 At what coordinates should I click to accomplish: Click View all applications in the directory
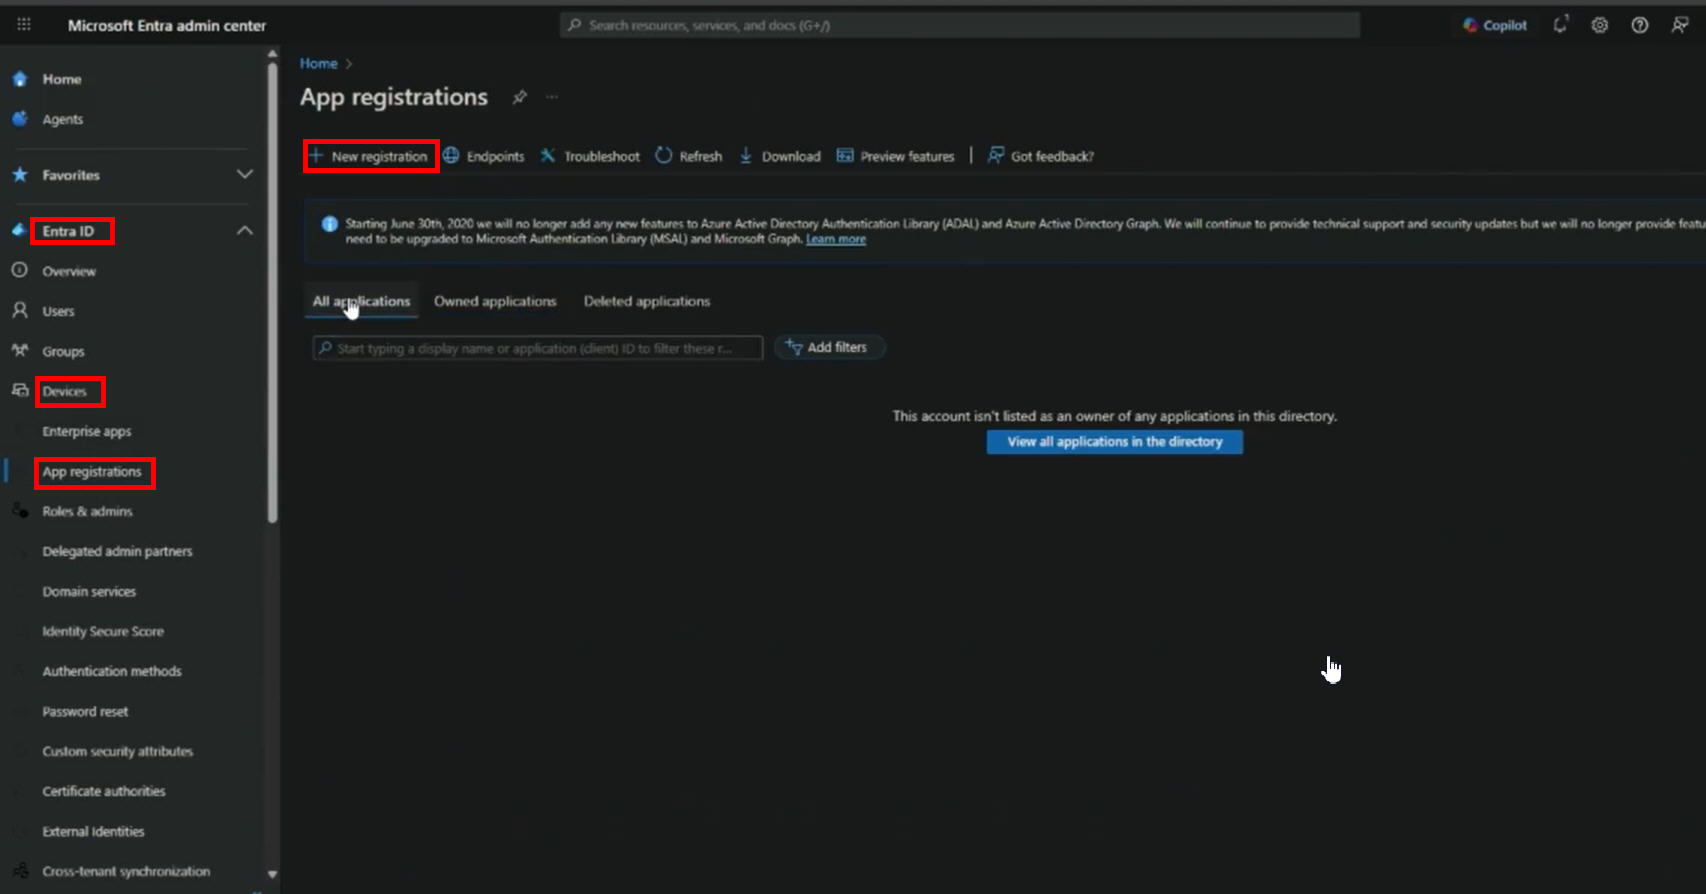(1115, 442)
